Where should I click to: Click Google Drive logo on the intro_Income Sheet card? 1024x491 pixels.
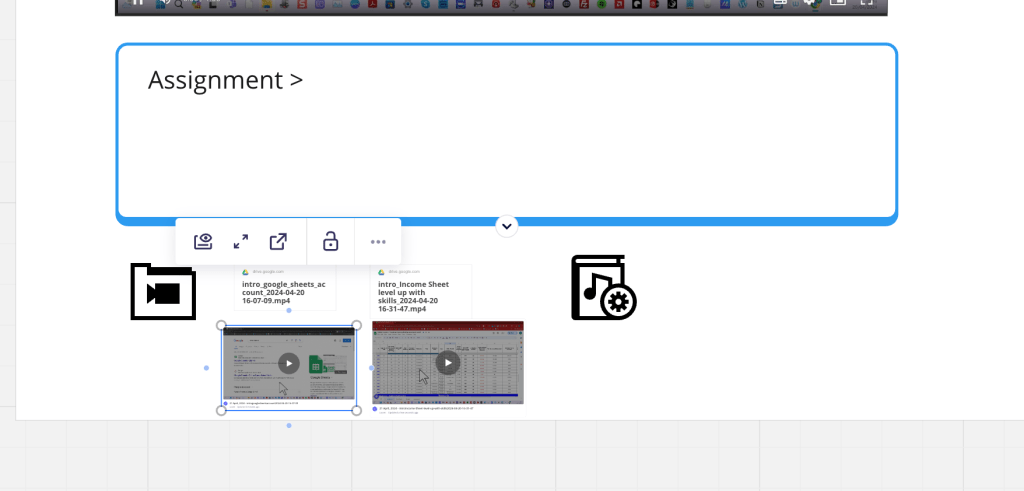pyautogui.click(x=381, y=272)
